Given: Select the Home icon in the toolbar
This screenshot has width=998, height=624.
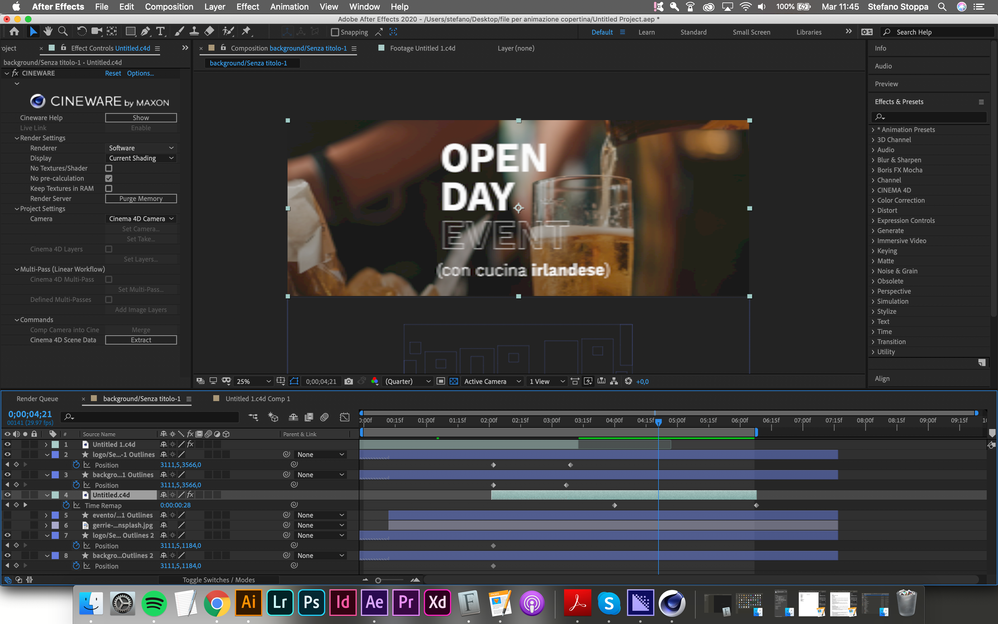Looking at the screenshot, I should [14, 31].
